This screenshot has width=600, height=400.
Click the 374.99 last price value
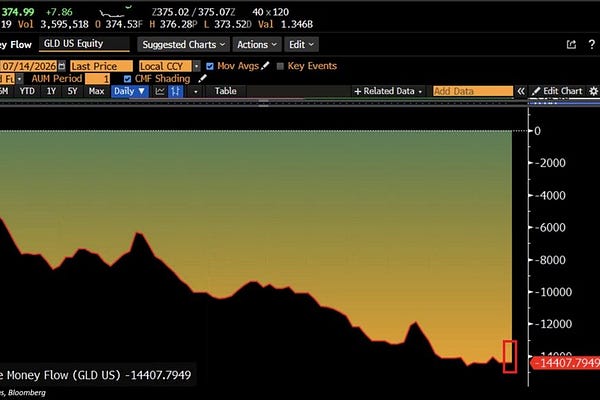click(x=18, y=12)
